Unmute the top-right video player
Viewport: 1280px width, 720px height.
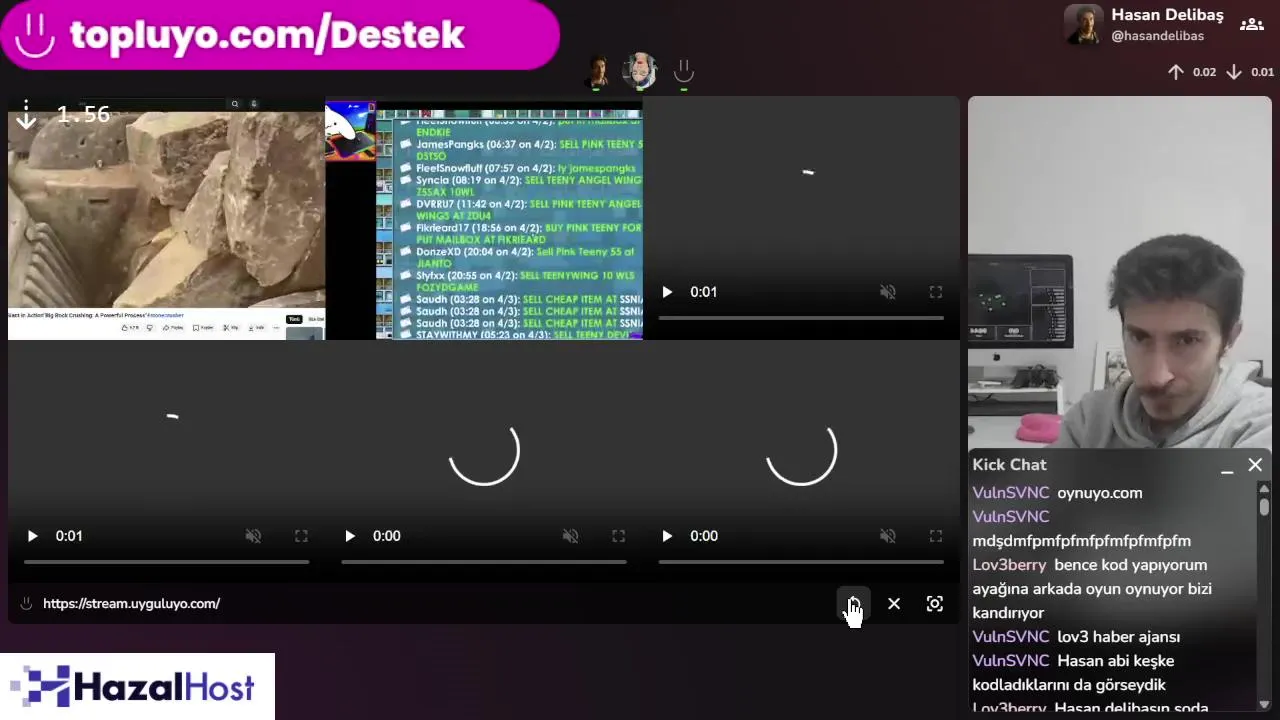coord(887,292)
